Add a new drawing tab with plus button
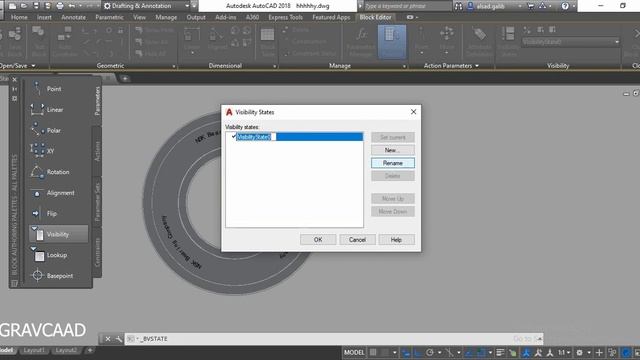 tap(125, 78)
